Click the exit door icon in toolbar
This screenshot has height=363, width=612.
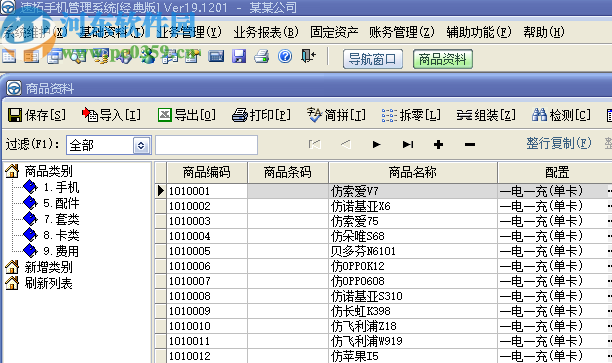pyautogui.click(x=308, y=56)
